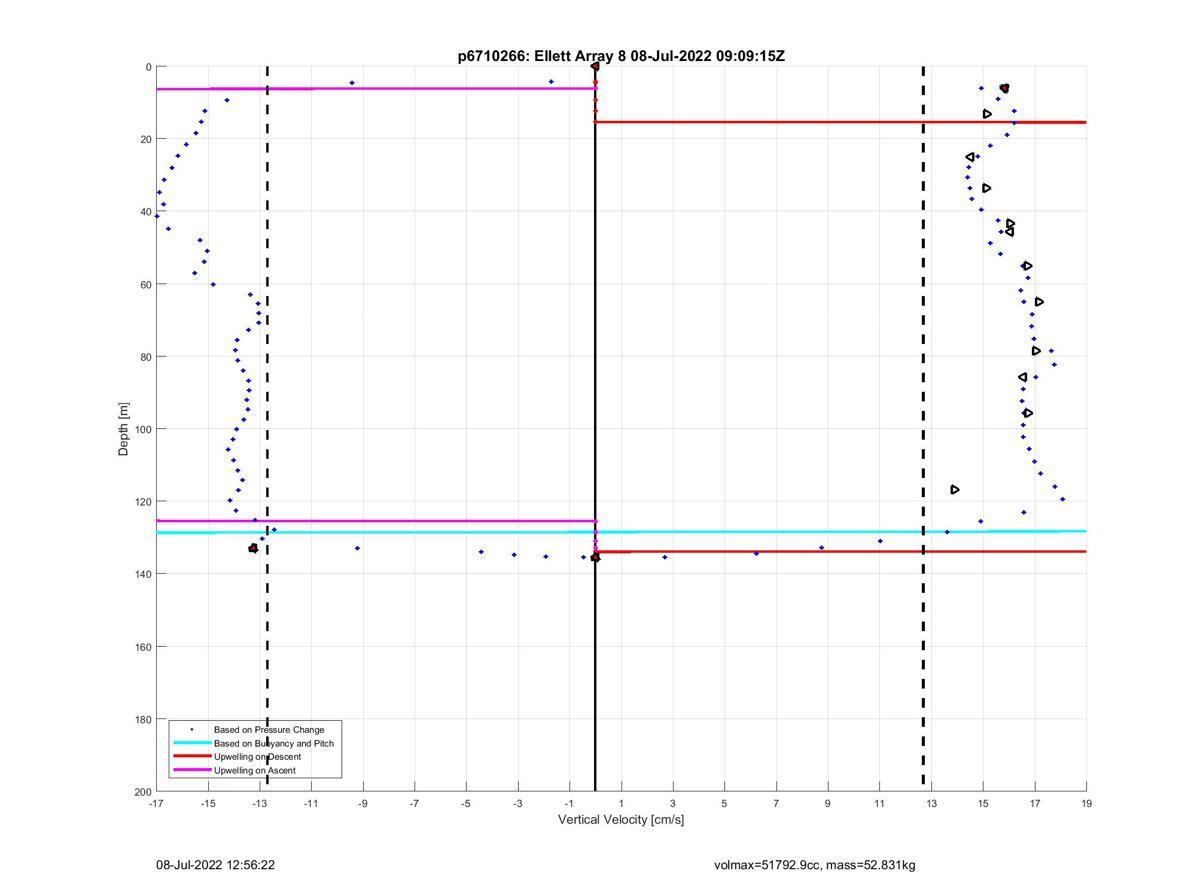Click the x-axis tick label '3'
This screenshot has width=1200, height=889.
[673, 803]
